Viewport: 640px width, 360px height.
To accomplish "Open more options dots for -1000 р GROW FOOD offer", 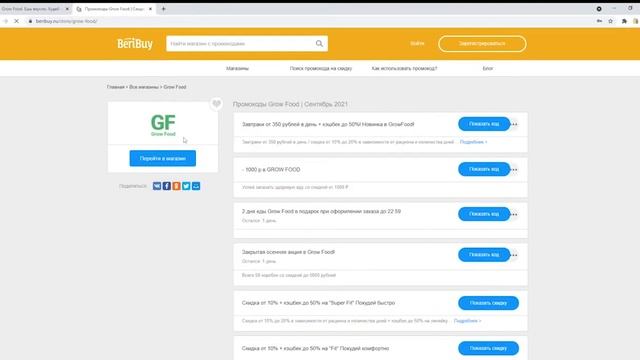I will pyautogui.click(x=515, y=169).
